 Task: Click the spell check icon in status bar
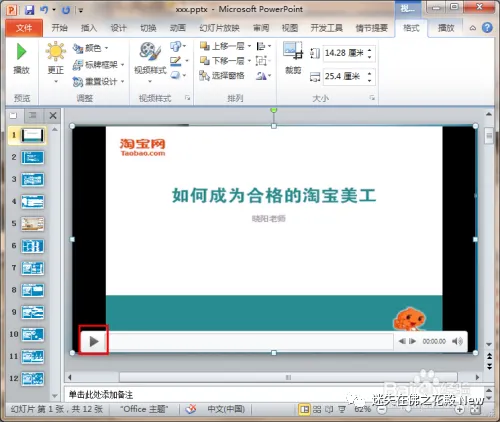[190, 409]
